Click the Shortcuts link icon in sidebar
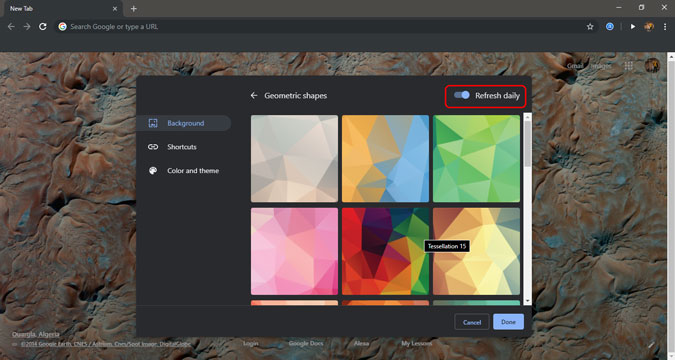The height and width of the screenshot is (360, 675). [153, 147]
